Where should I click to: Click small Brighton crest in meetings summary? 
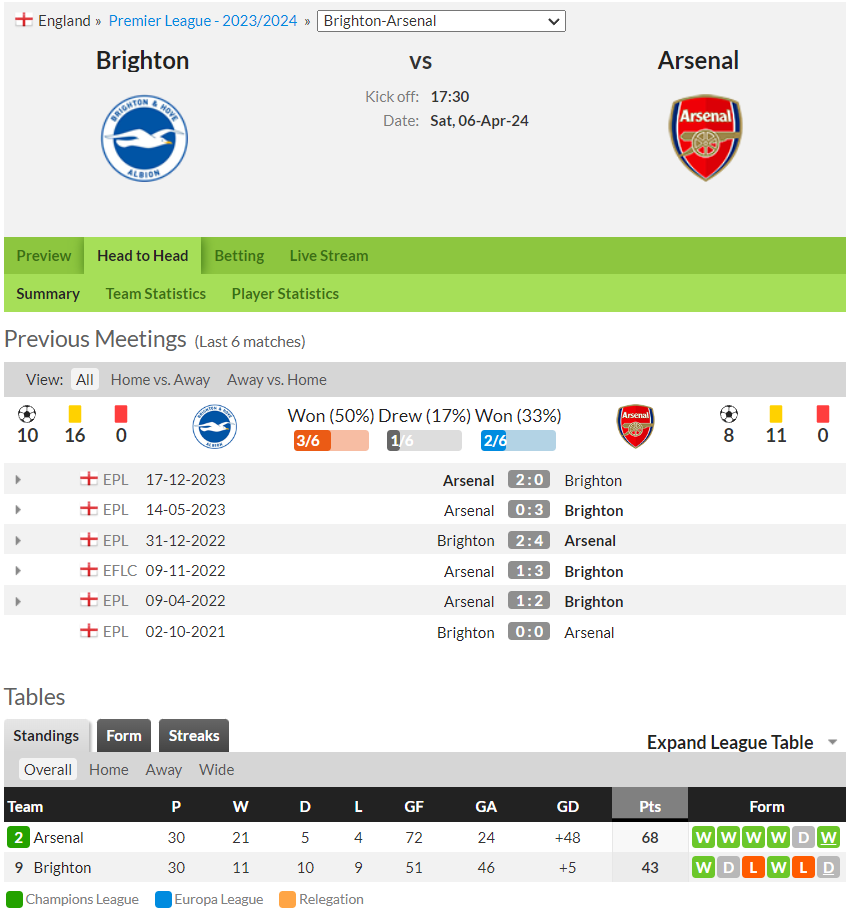pos(215,427)
